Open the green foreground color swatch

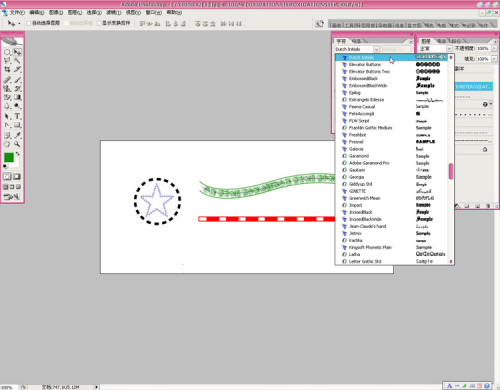coord(9,157)
